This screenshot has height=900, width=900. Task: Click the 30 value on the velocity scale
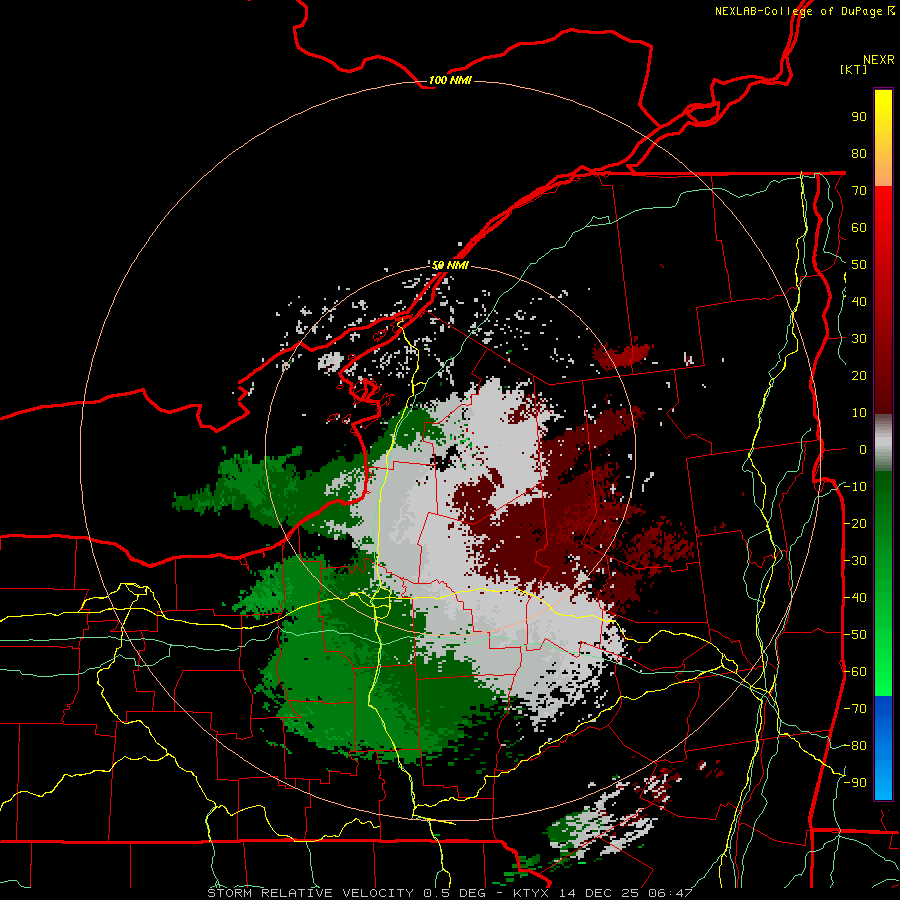click(859, 339)
